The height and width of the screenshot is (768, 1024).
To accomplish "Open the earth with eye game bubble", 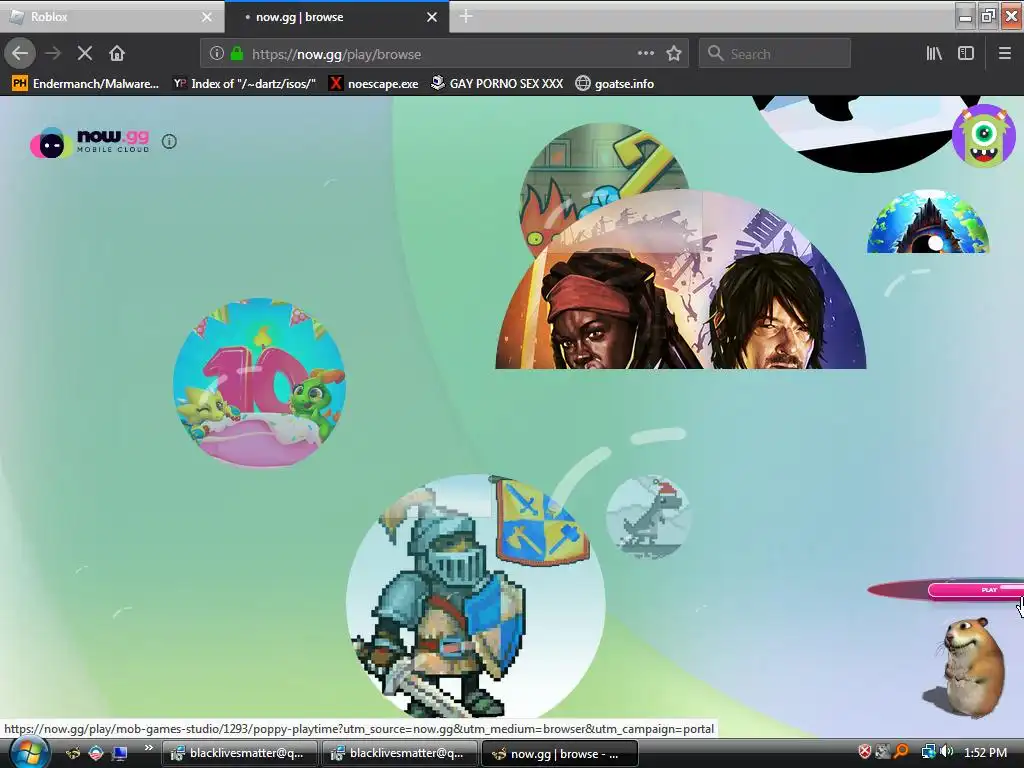I will (928, 222).
